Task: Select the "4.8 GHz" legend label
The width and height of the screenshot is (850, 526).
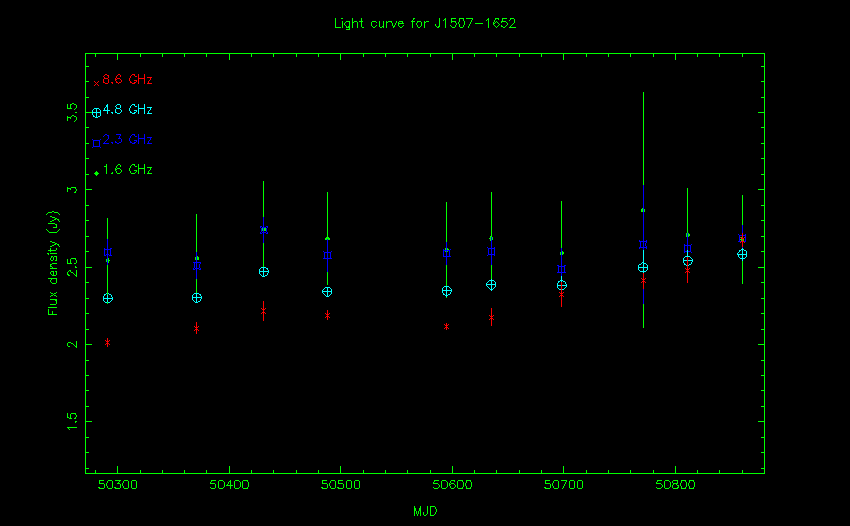Action: [x=127, y=110]
